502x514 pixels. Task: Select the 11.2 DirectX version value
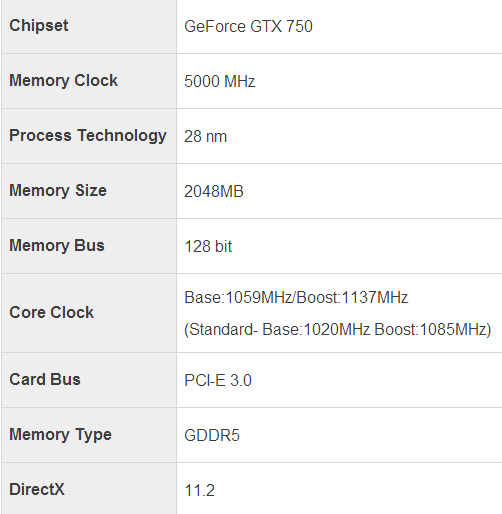(199, 490)
